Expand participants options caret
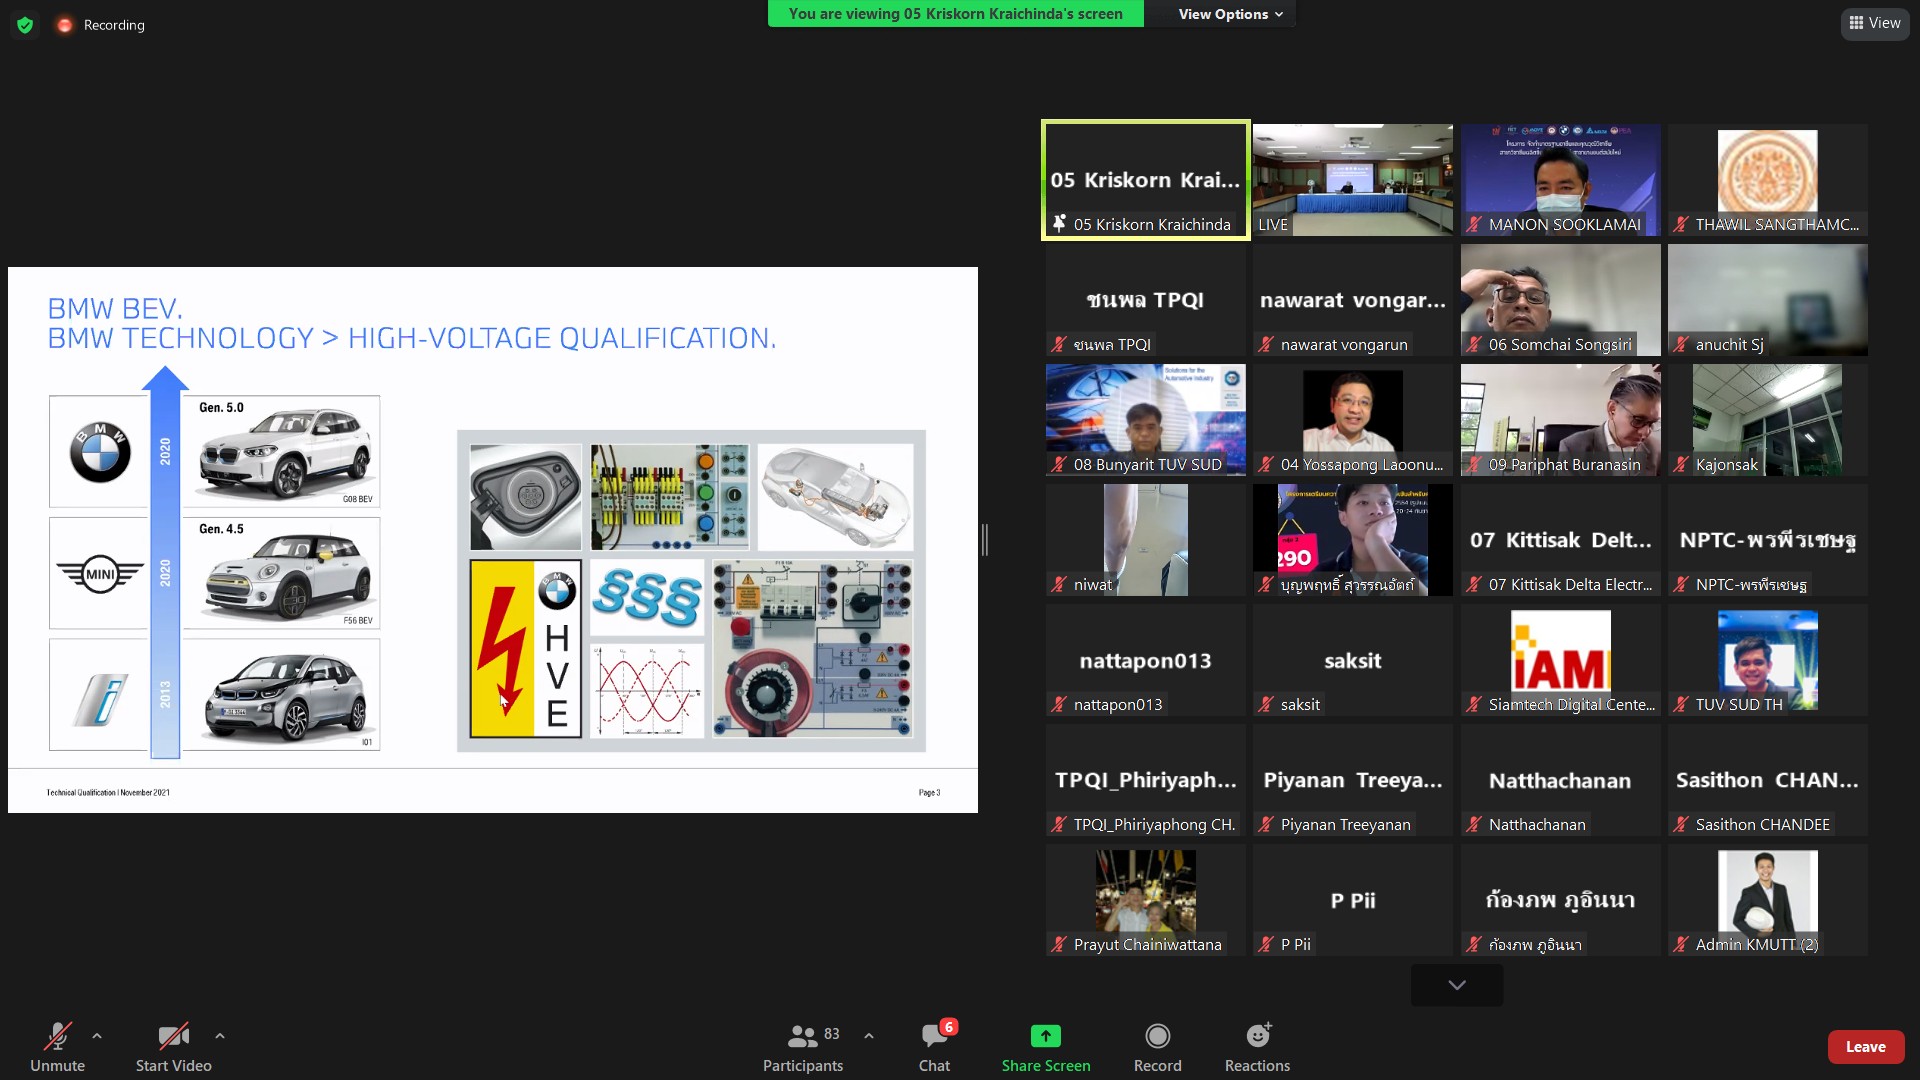The image size is (1920, 1080). (869, 1036)
